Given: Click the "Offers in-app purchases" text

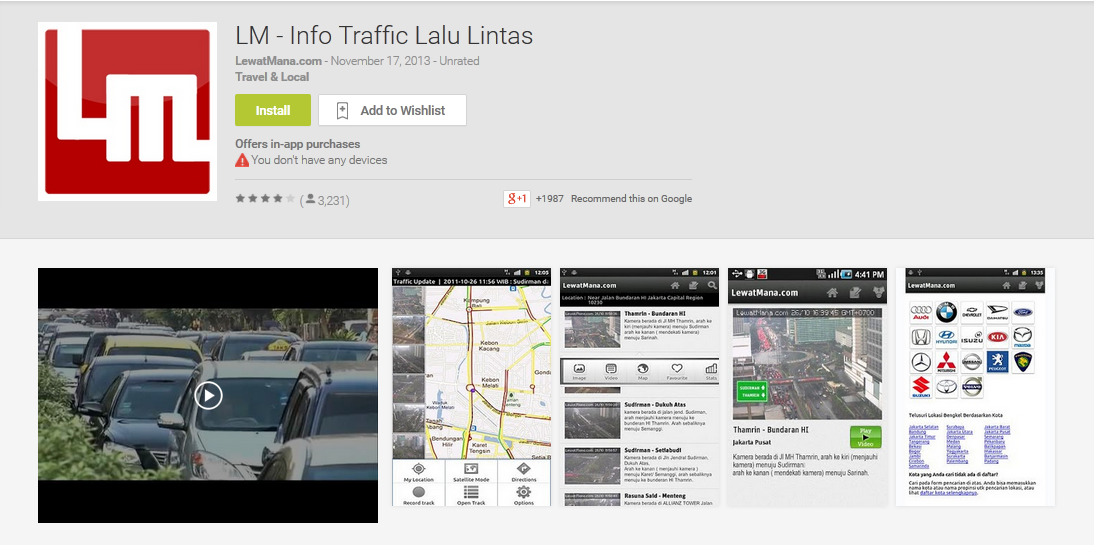Looking at the screenshot, I should click(x=298, y=144).
